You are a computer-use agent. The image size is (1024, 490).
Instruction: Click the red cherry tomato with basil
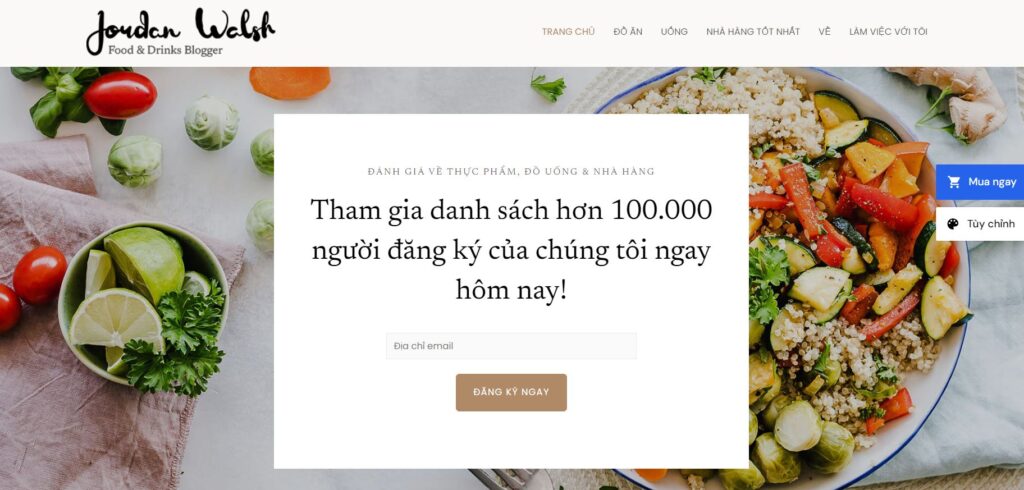(120, 95)
